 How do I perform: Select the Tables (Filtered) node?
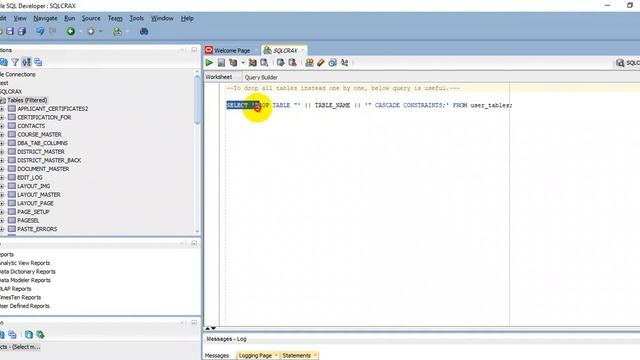27,100
